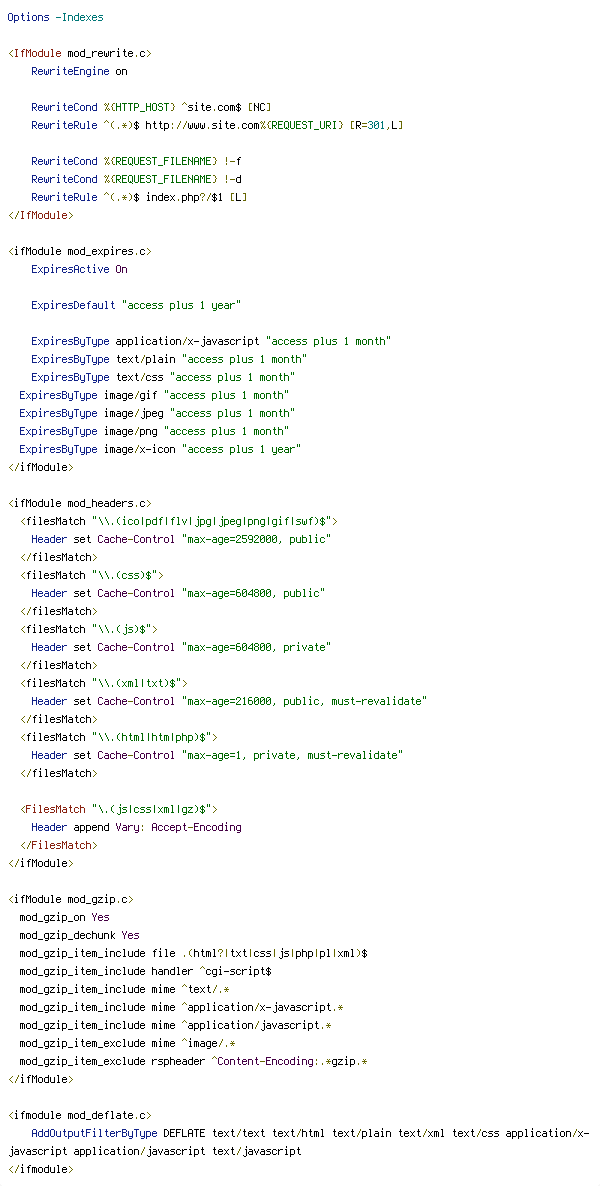Click the index.php RewriteRule line
The height and width of the screenshot is (1186, 600).
pyautogui.click(x=139, y=197)
